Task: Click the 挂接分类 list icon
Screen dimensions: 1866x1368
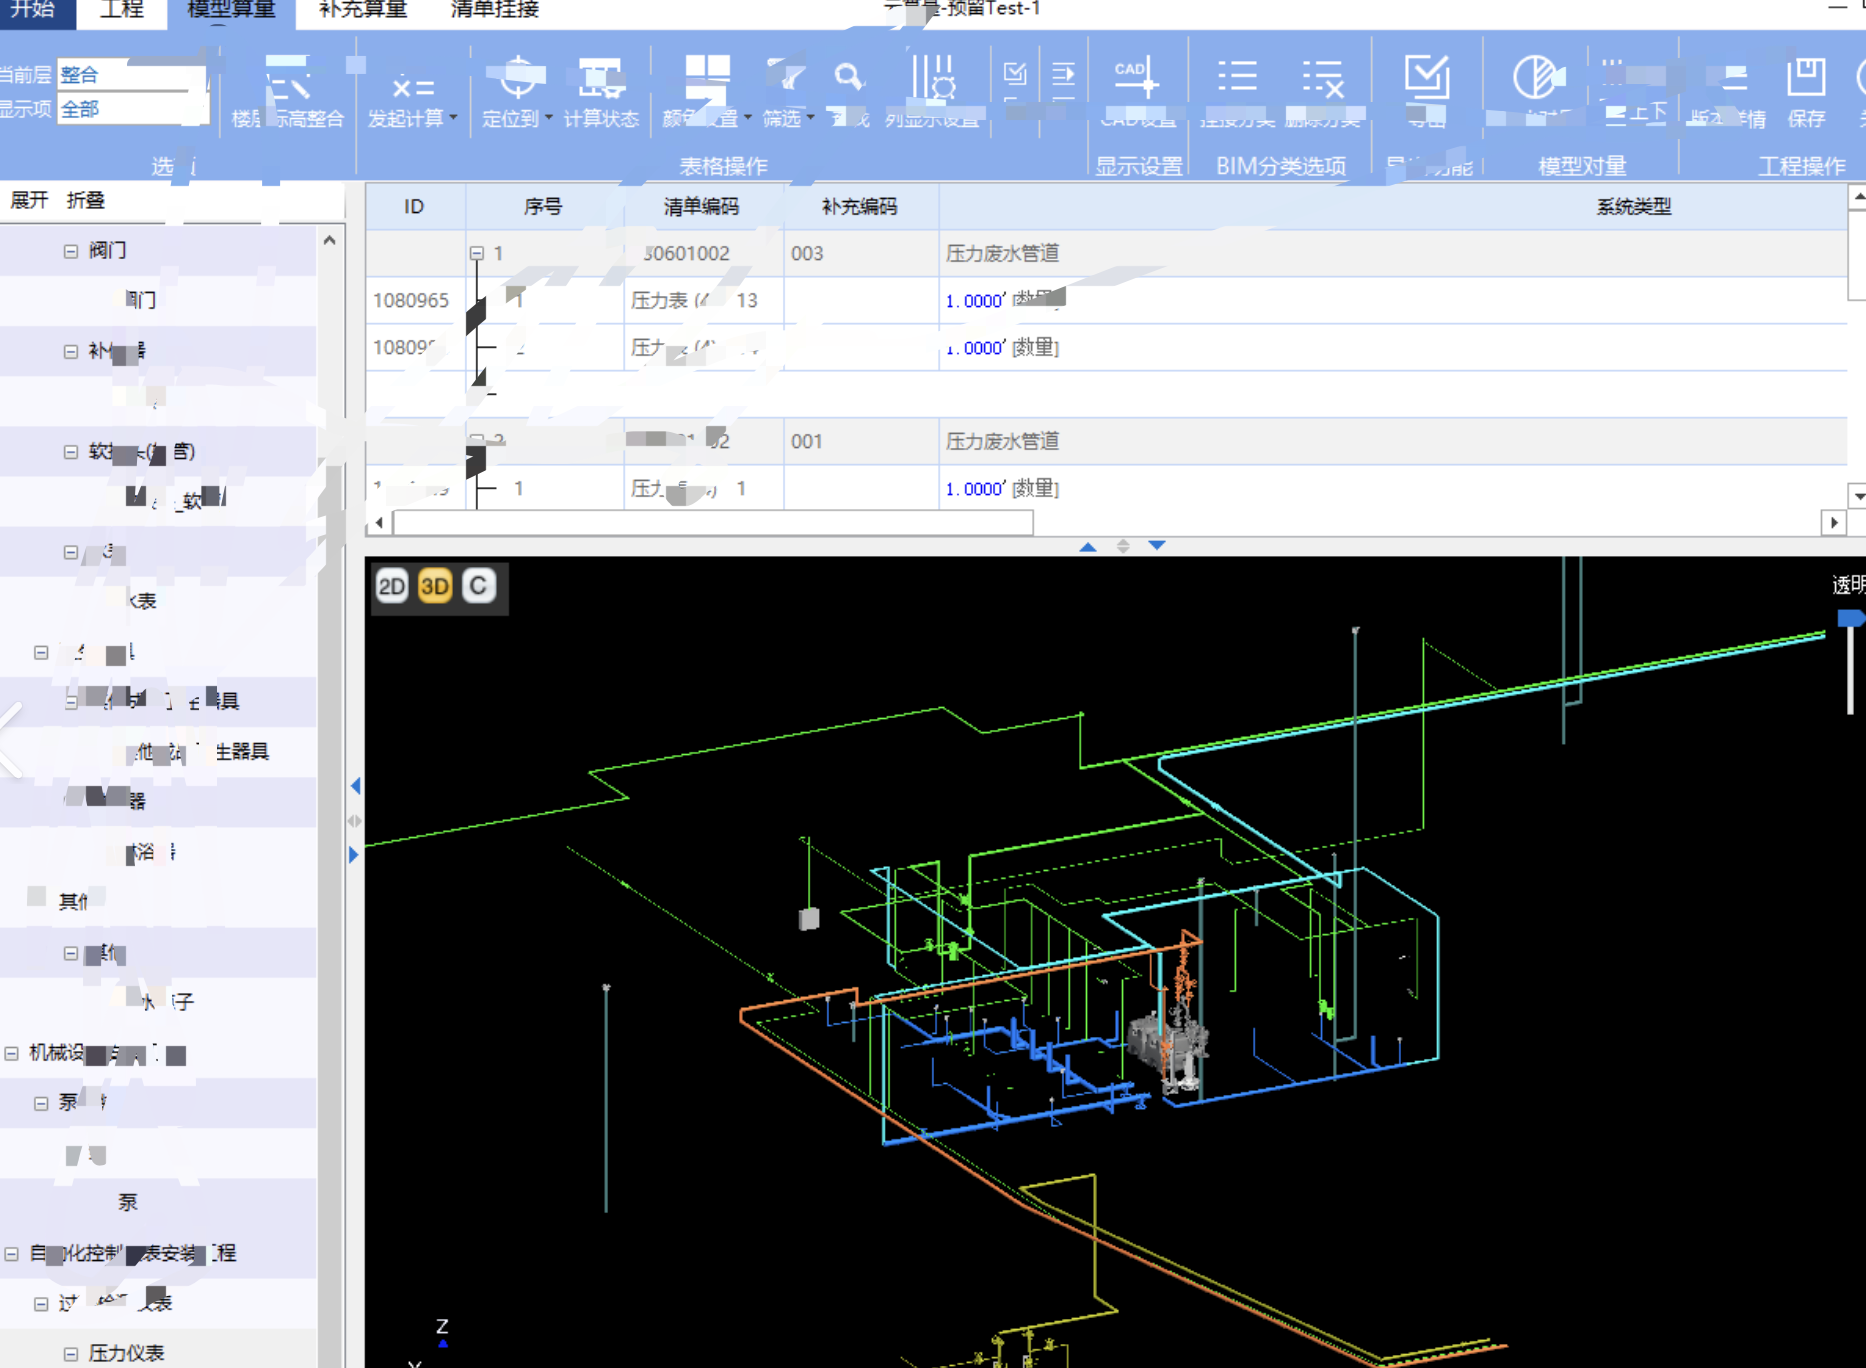Action: click(1237, 76)
